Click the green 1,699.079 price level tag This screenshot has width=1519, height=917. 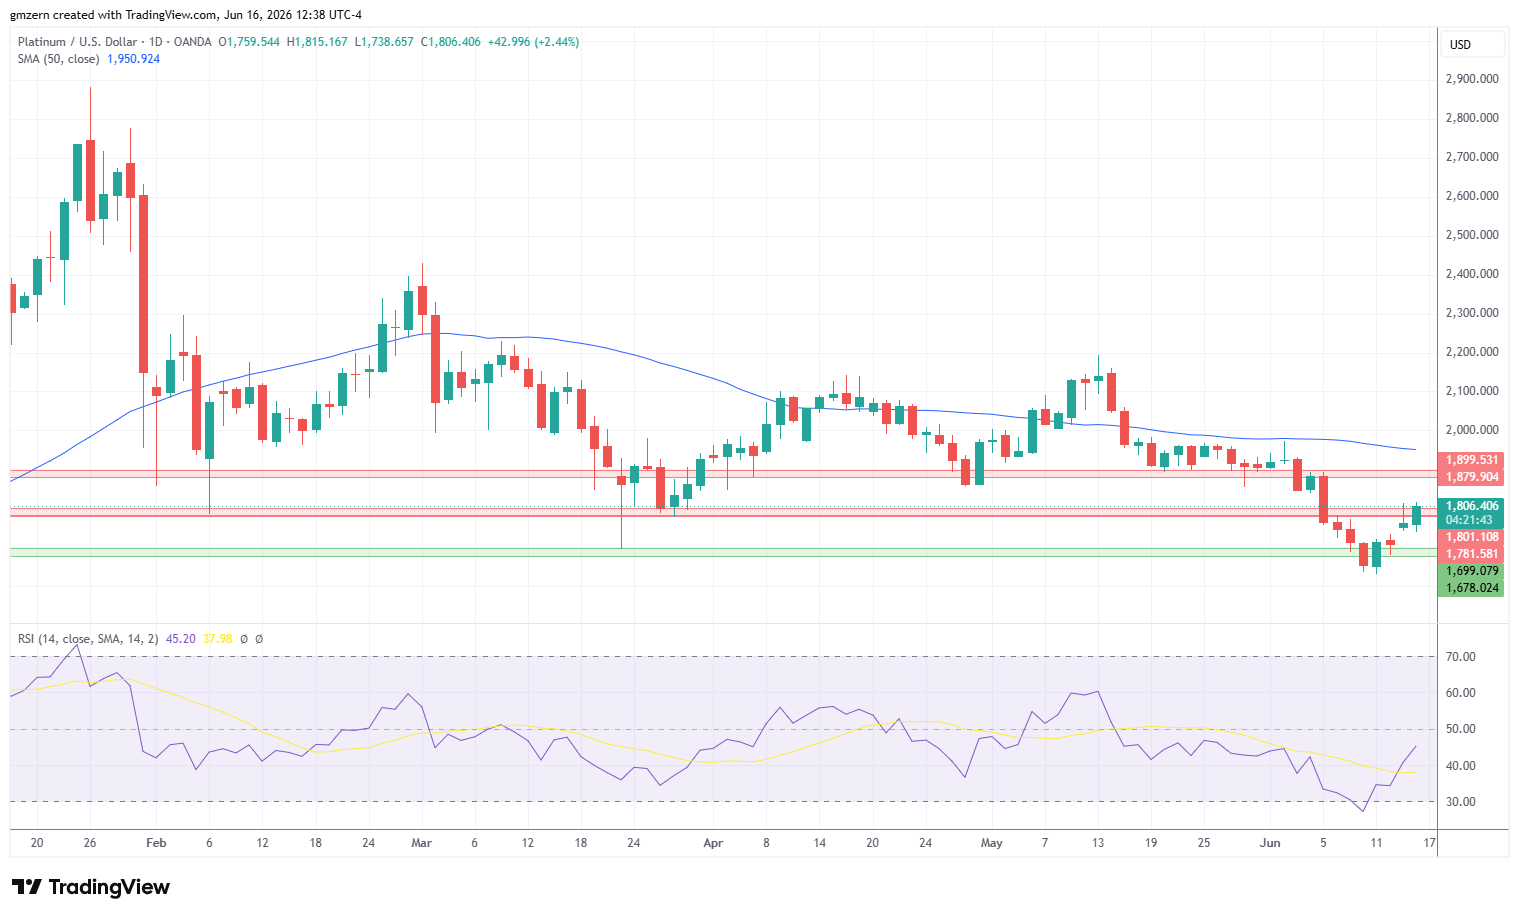point(1472,571)
